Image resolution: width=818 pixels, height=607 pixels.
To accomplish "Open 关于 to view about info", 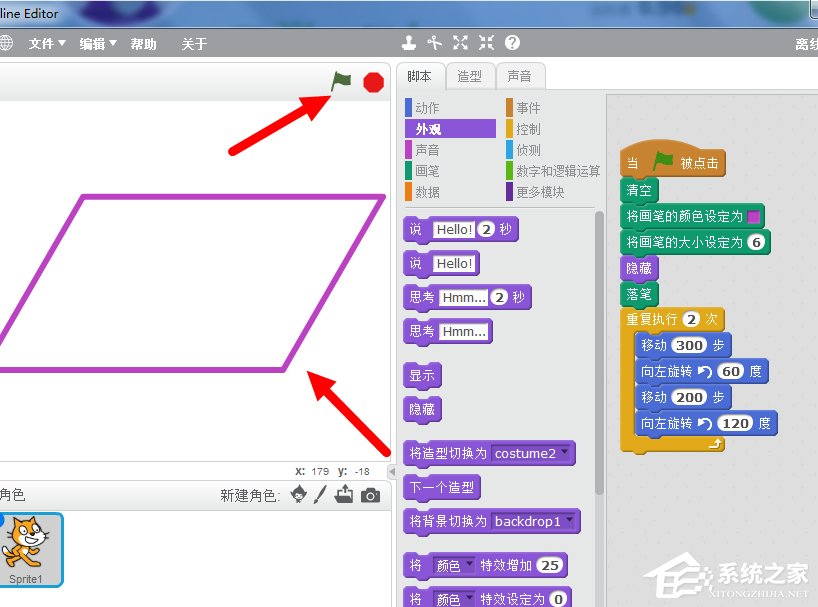I will [x=195, y=43].
